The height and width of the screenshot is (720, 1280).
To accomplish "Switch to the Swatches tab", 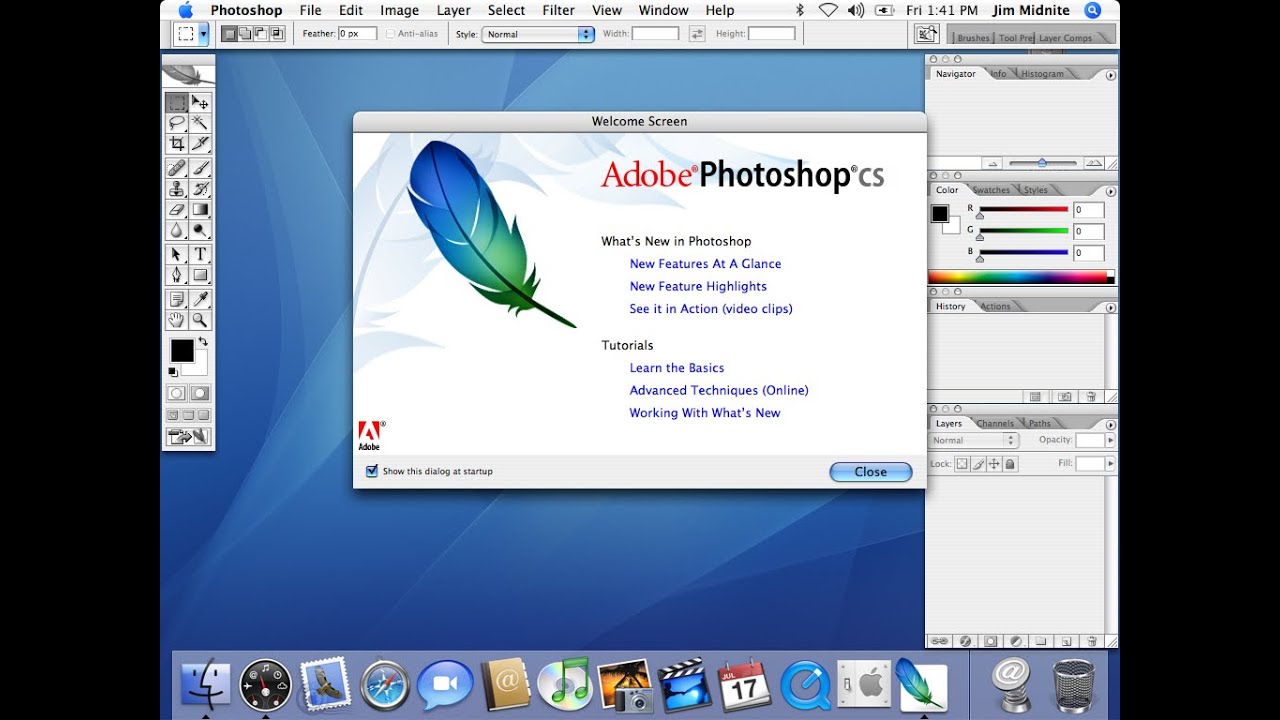I will coord(991,190).
